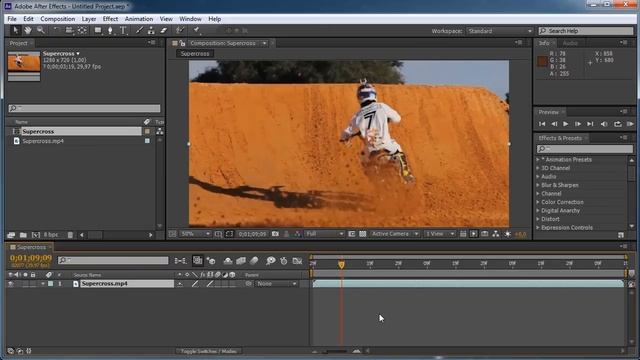
Task: Select the Selection arrow tool
Action: 16,30
